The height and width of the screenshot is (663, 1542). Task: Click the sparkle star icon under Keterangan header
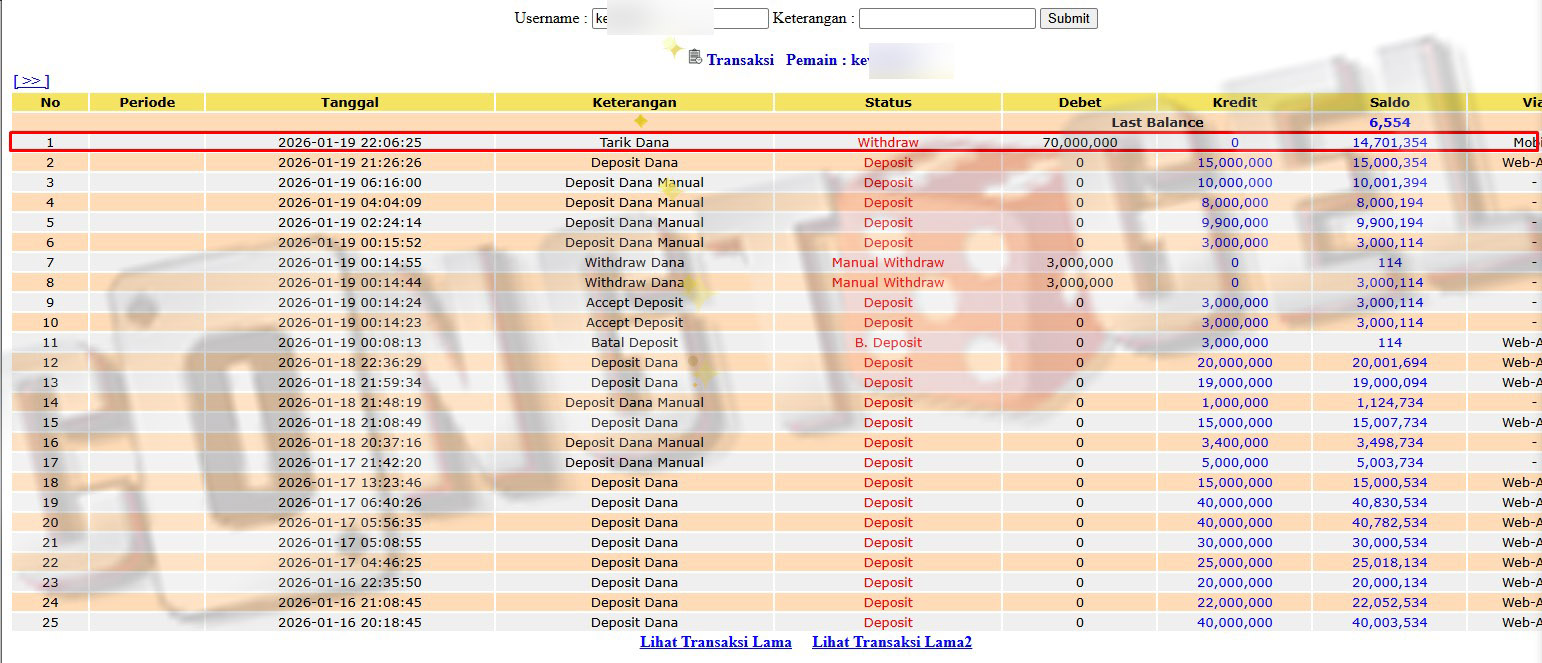pyautogui.click(x=641, y=121)
